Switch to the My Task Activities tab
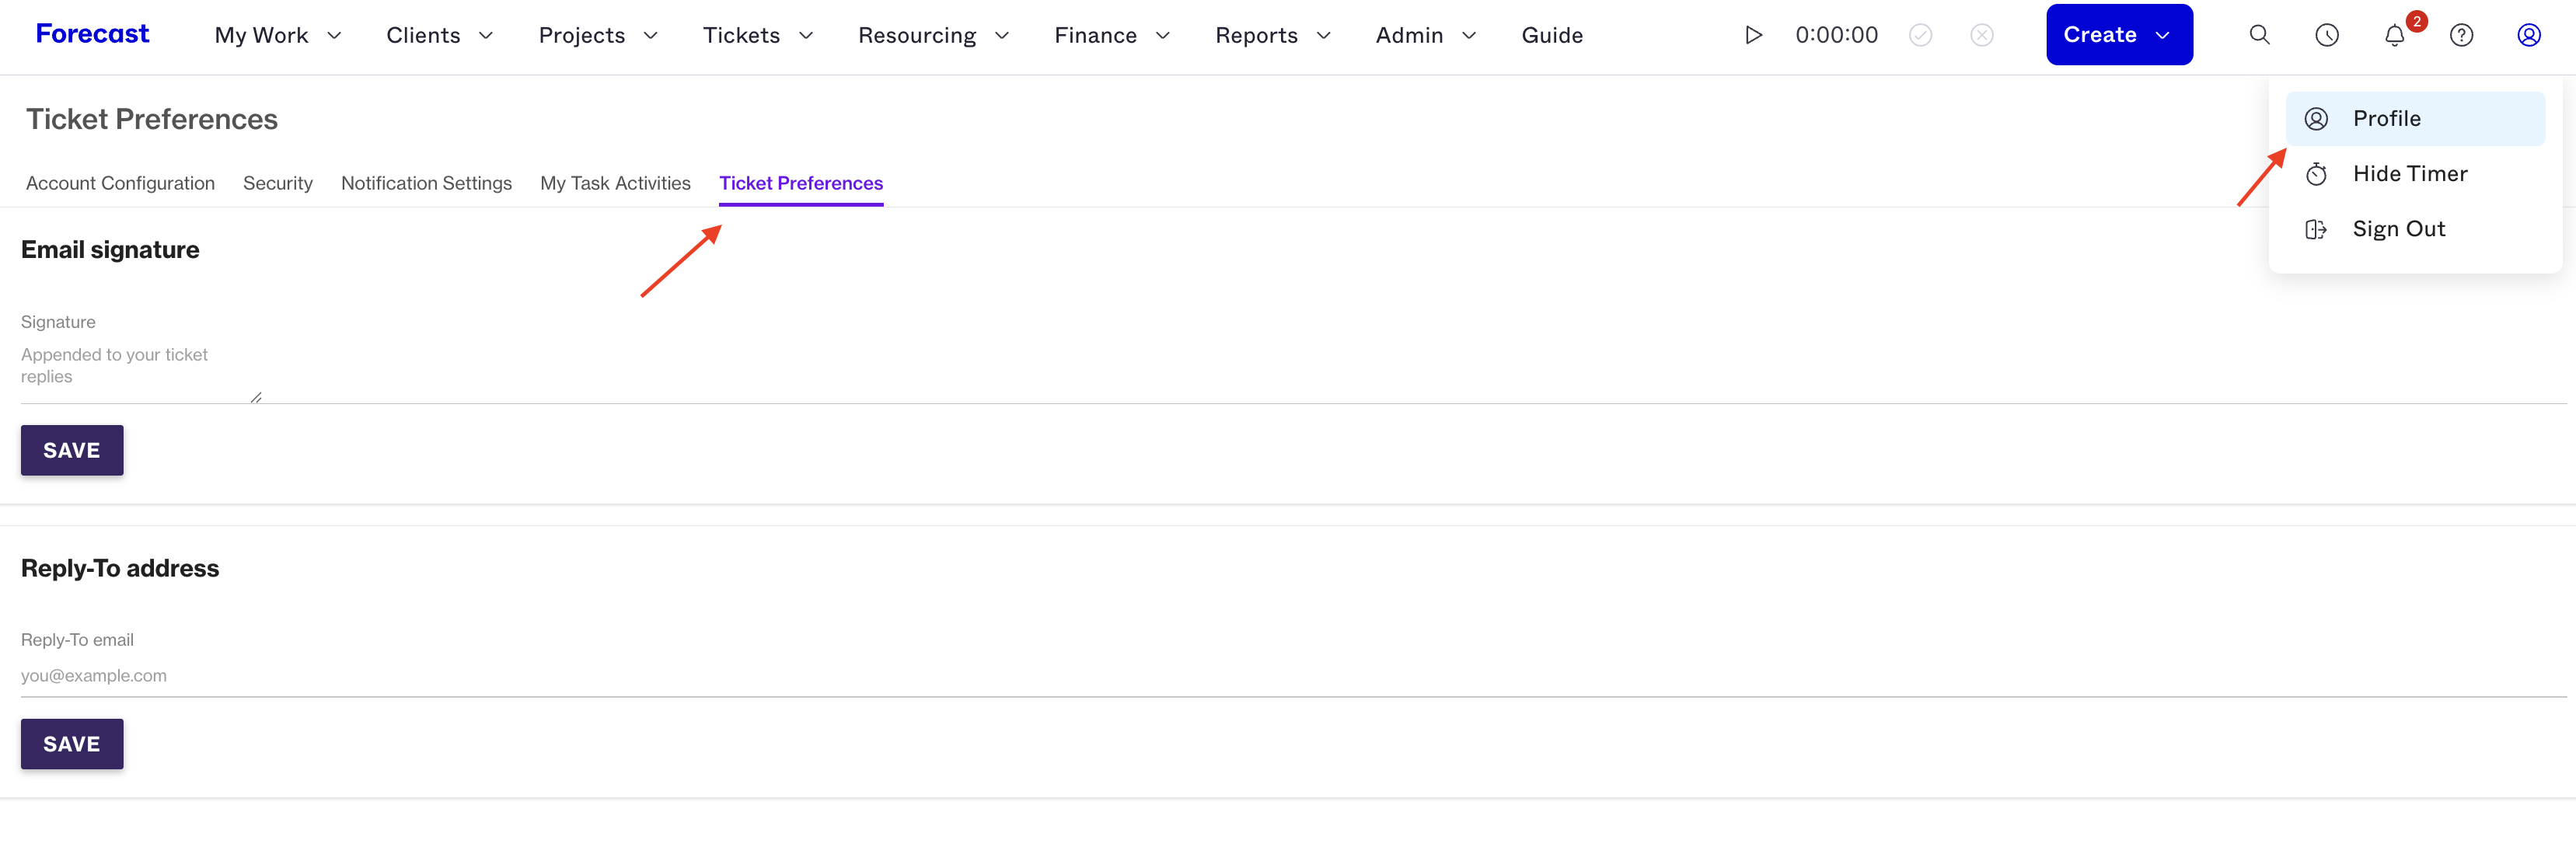Image resolution: width=2576 pixels, height=861 pixels. (615, 184)
